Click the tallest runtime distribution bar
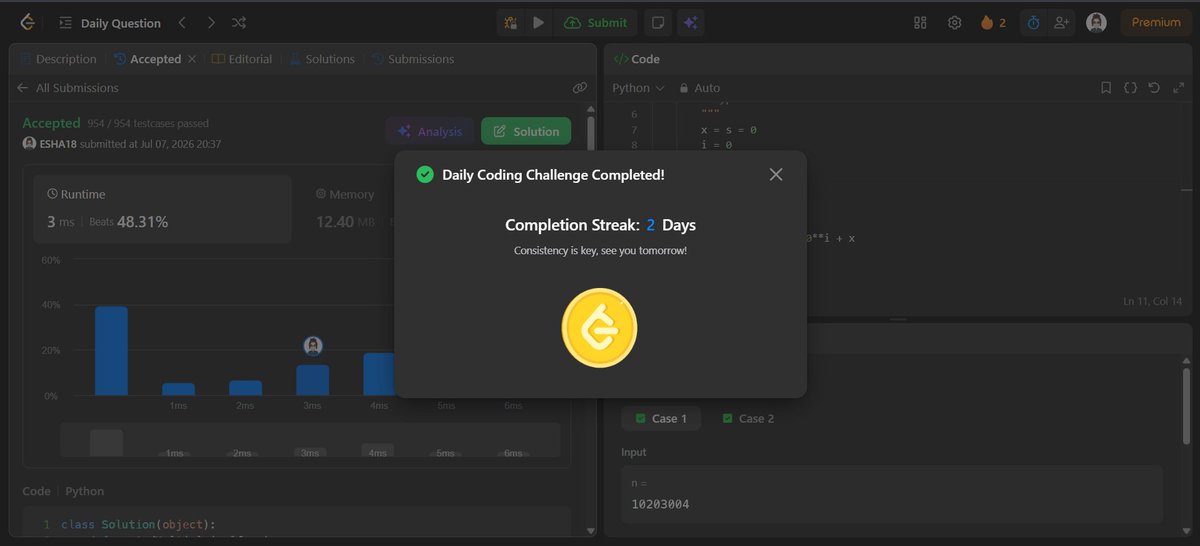Viewport: 1200px width, 546px height. (111, 351)
